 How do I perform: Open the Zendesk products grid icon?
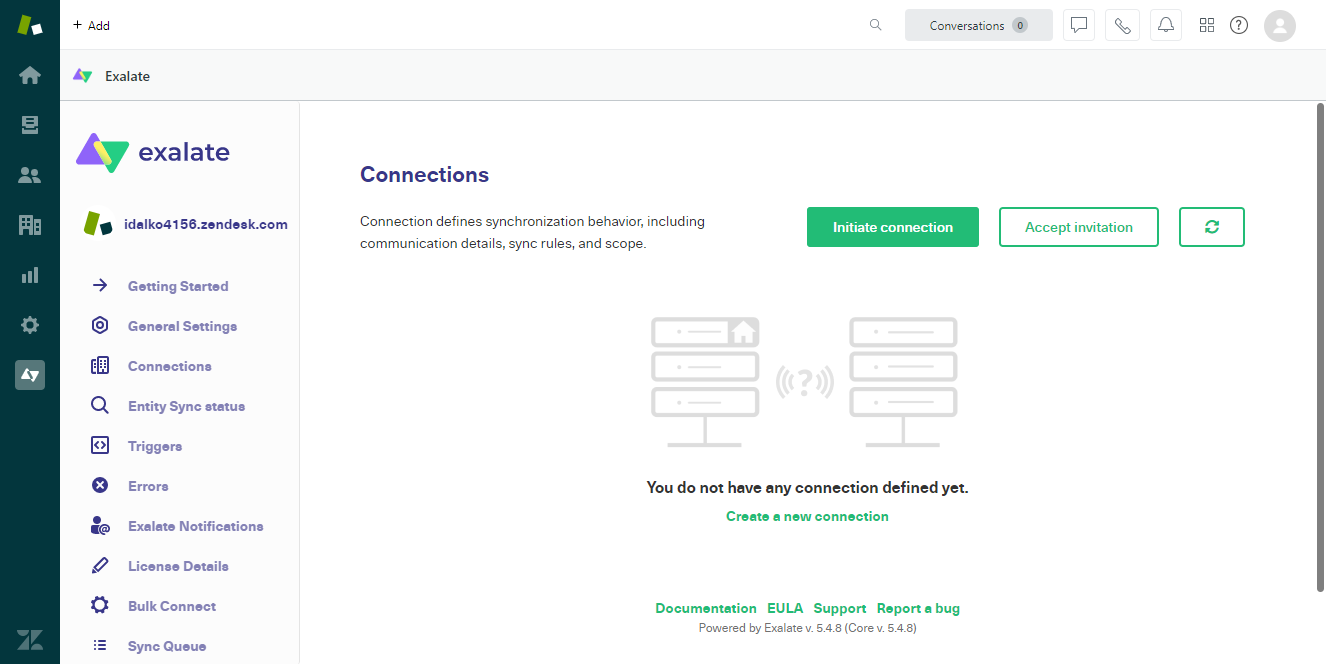click(x=1207, y=25)
